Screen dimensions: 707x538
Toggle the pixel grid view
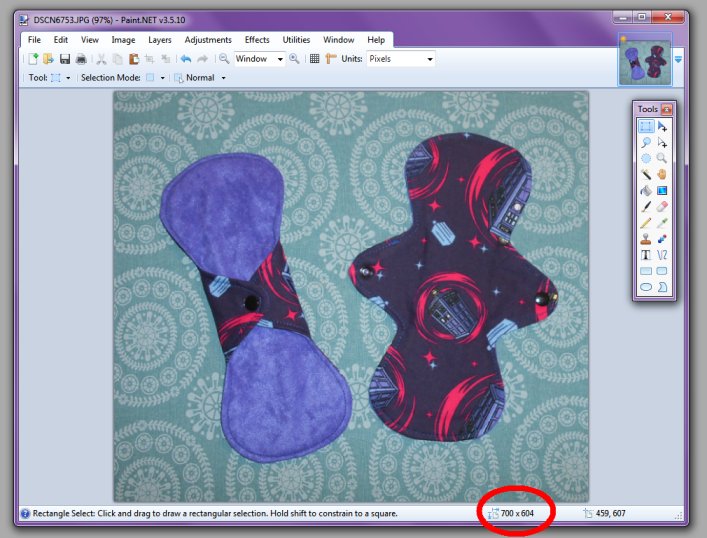[314, 59]
